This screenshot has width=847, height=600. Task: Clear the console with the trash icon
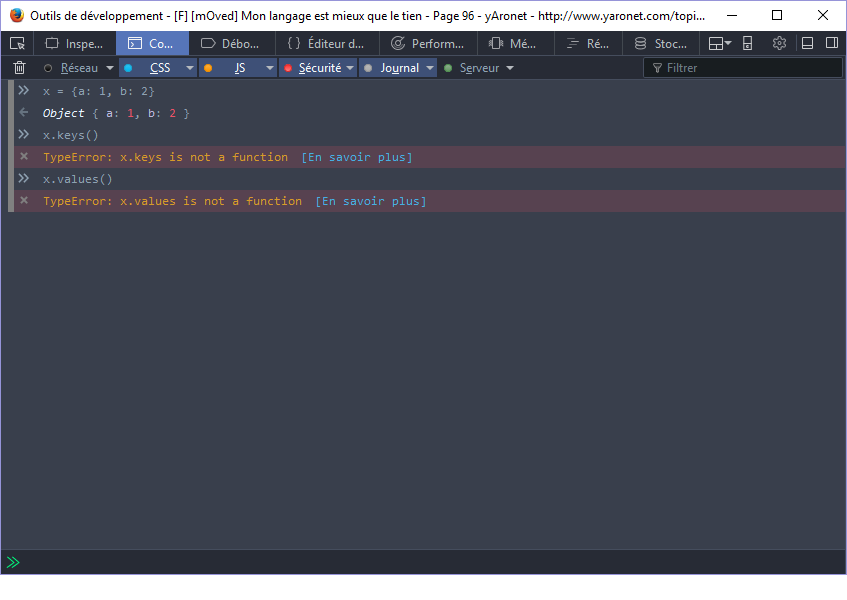19,68
